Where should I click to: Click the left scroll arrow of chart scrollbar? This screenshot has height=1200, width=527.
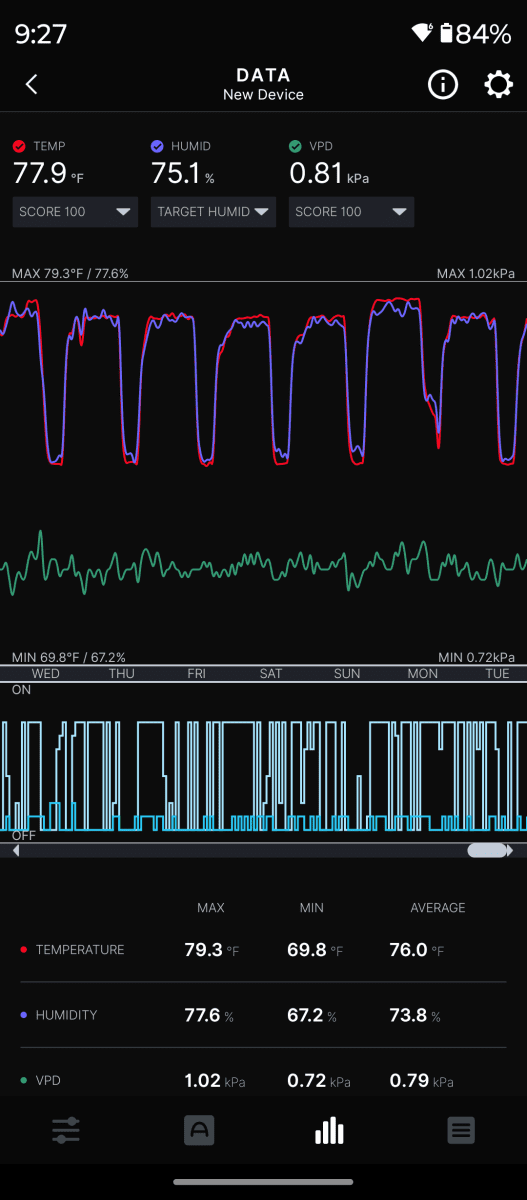[15, 851]
